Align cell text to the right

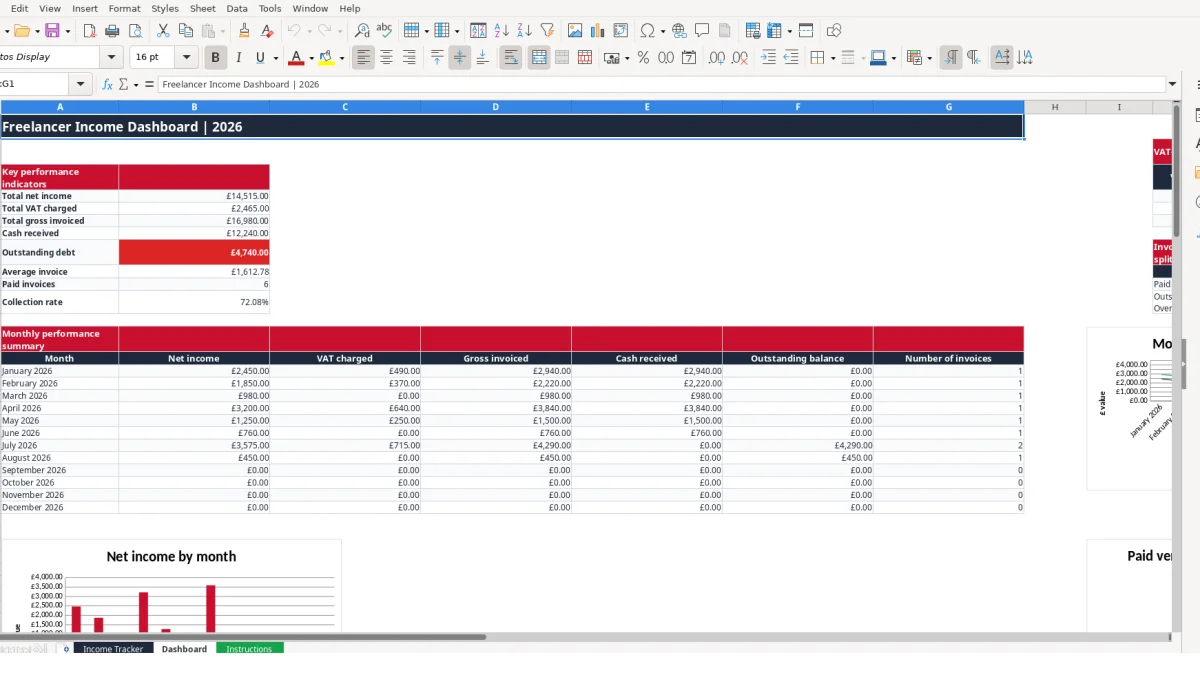pyautogui.click(x=409, y=58)
